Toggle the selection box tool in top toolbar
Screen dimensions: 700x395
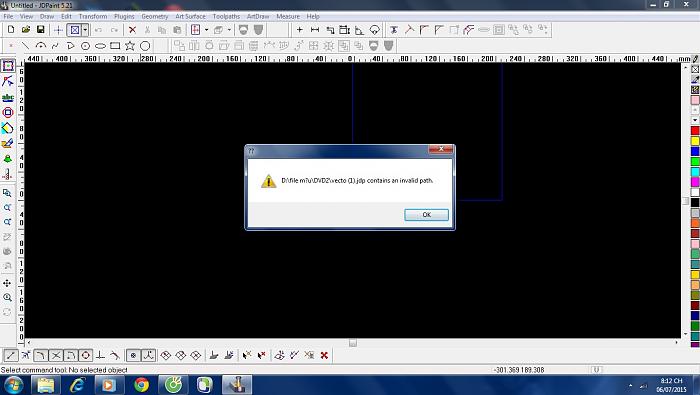pos(75,30)
